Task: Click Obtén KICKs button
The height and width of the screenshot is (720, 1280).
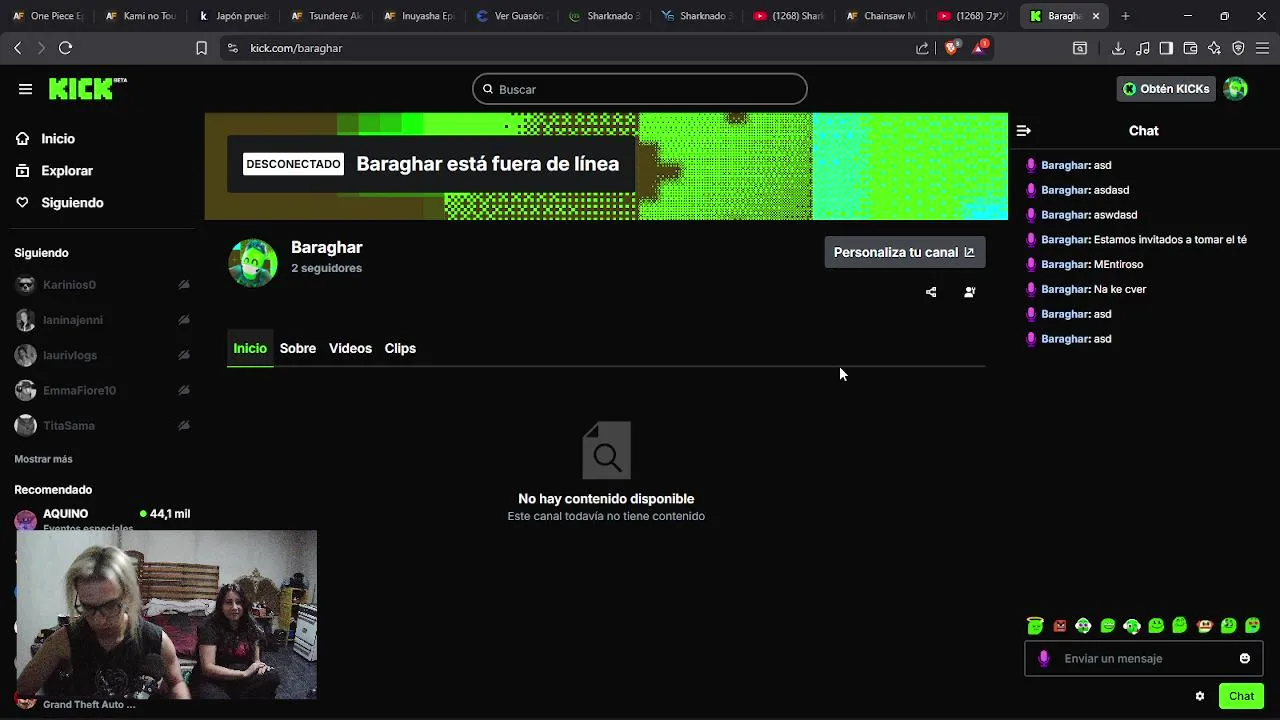Action: (1166, 89)
